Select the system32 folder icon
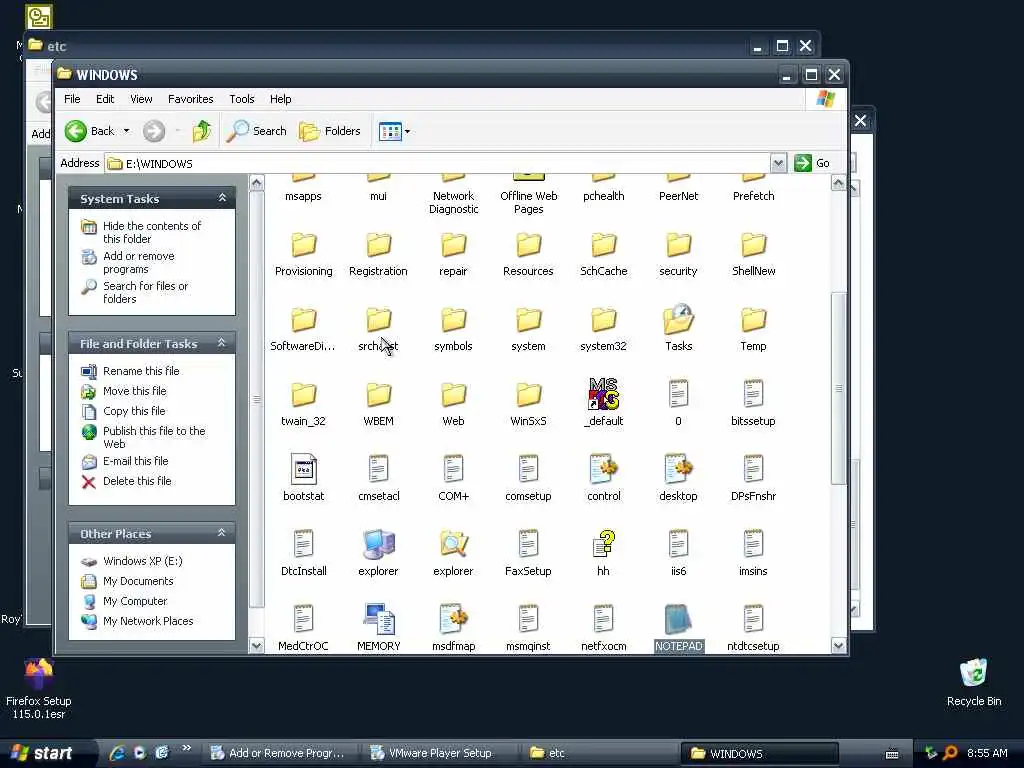Screen dimensions: 1024x768 click(x=603, y=320)
